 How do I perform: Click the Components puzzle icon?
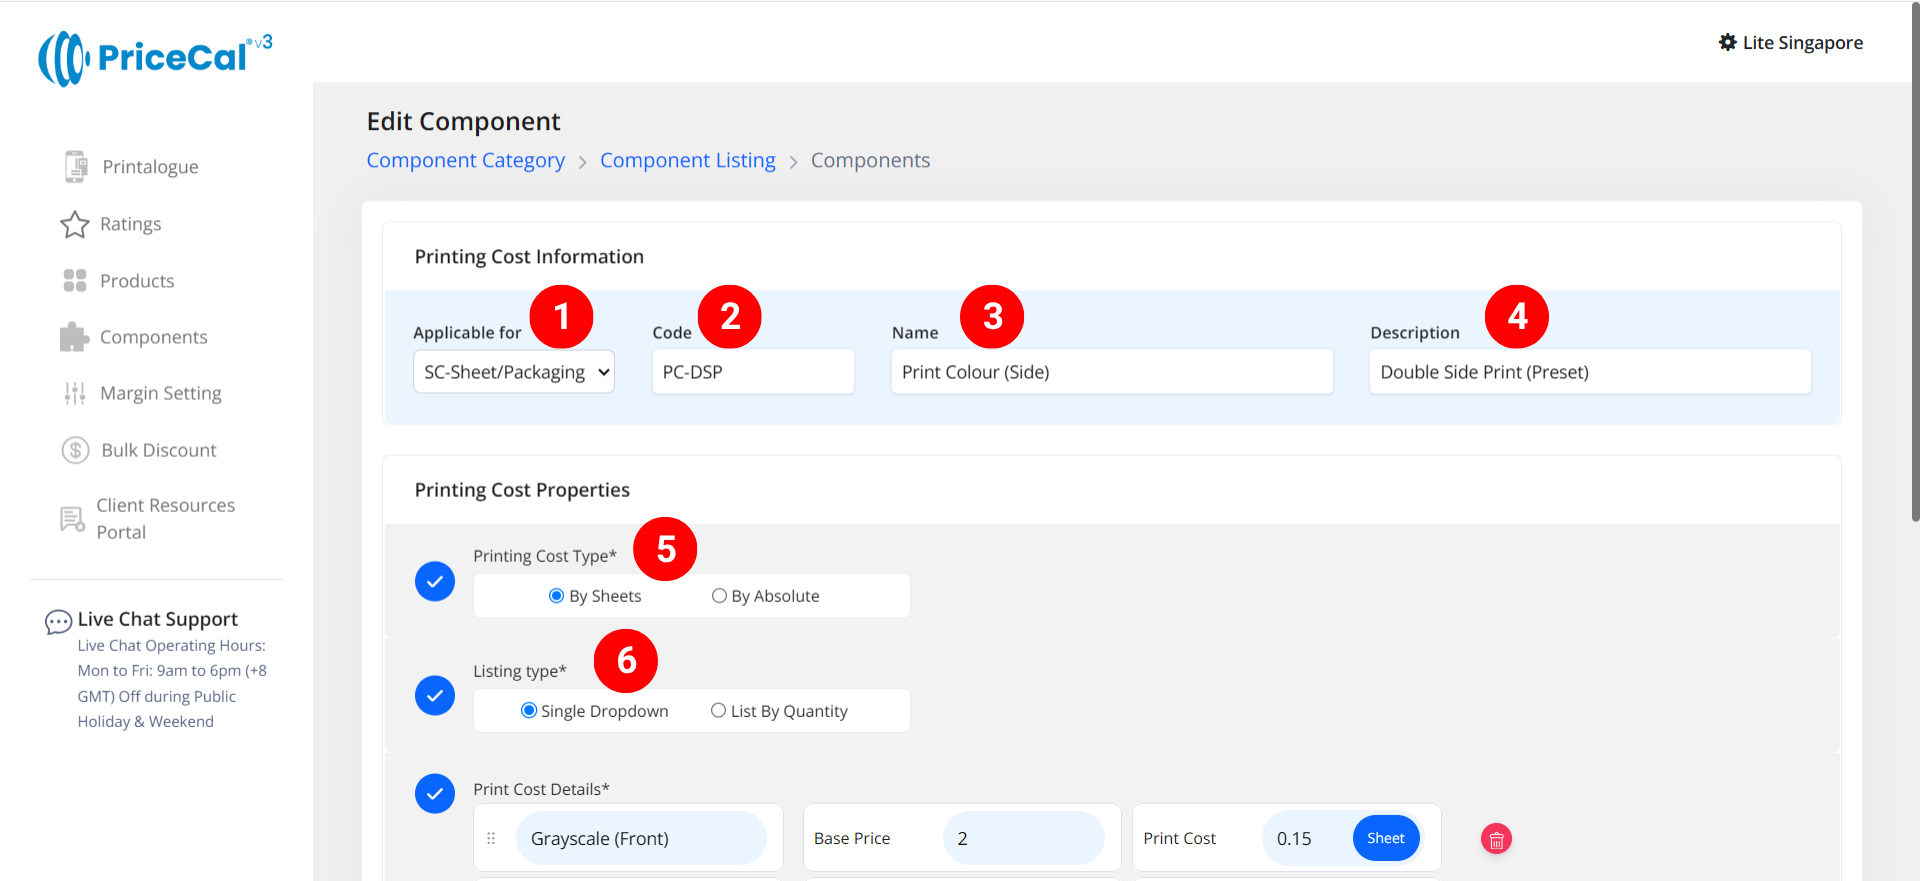click(x=75, y=337)
